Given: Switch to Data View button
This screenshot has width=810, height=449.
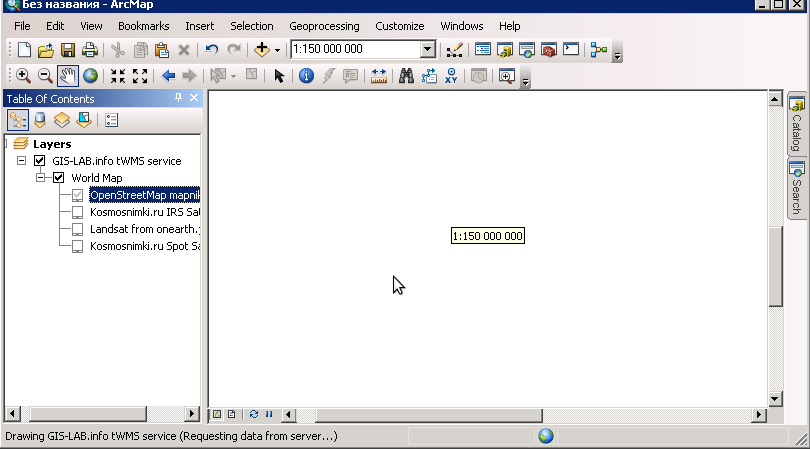Looking at the screenshot, I should [x=217, y=414].
